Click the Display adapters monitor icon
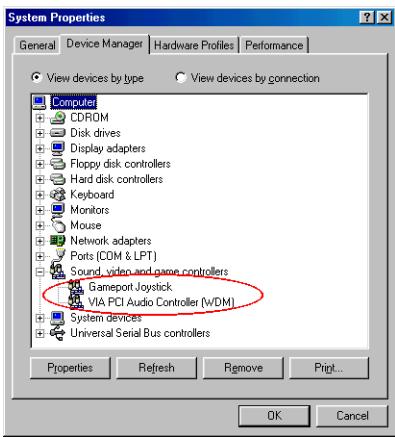Screen dimensions: 395x437 tap(57, 148)
